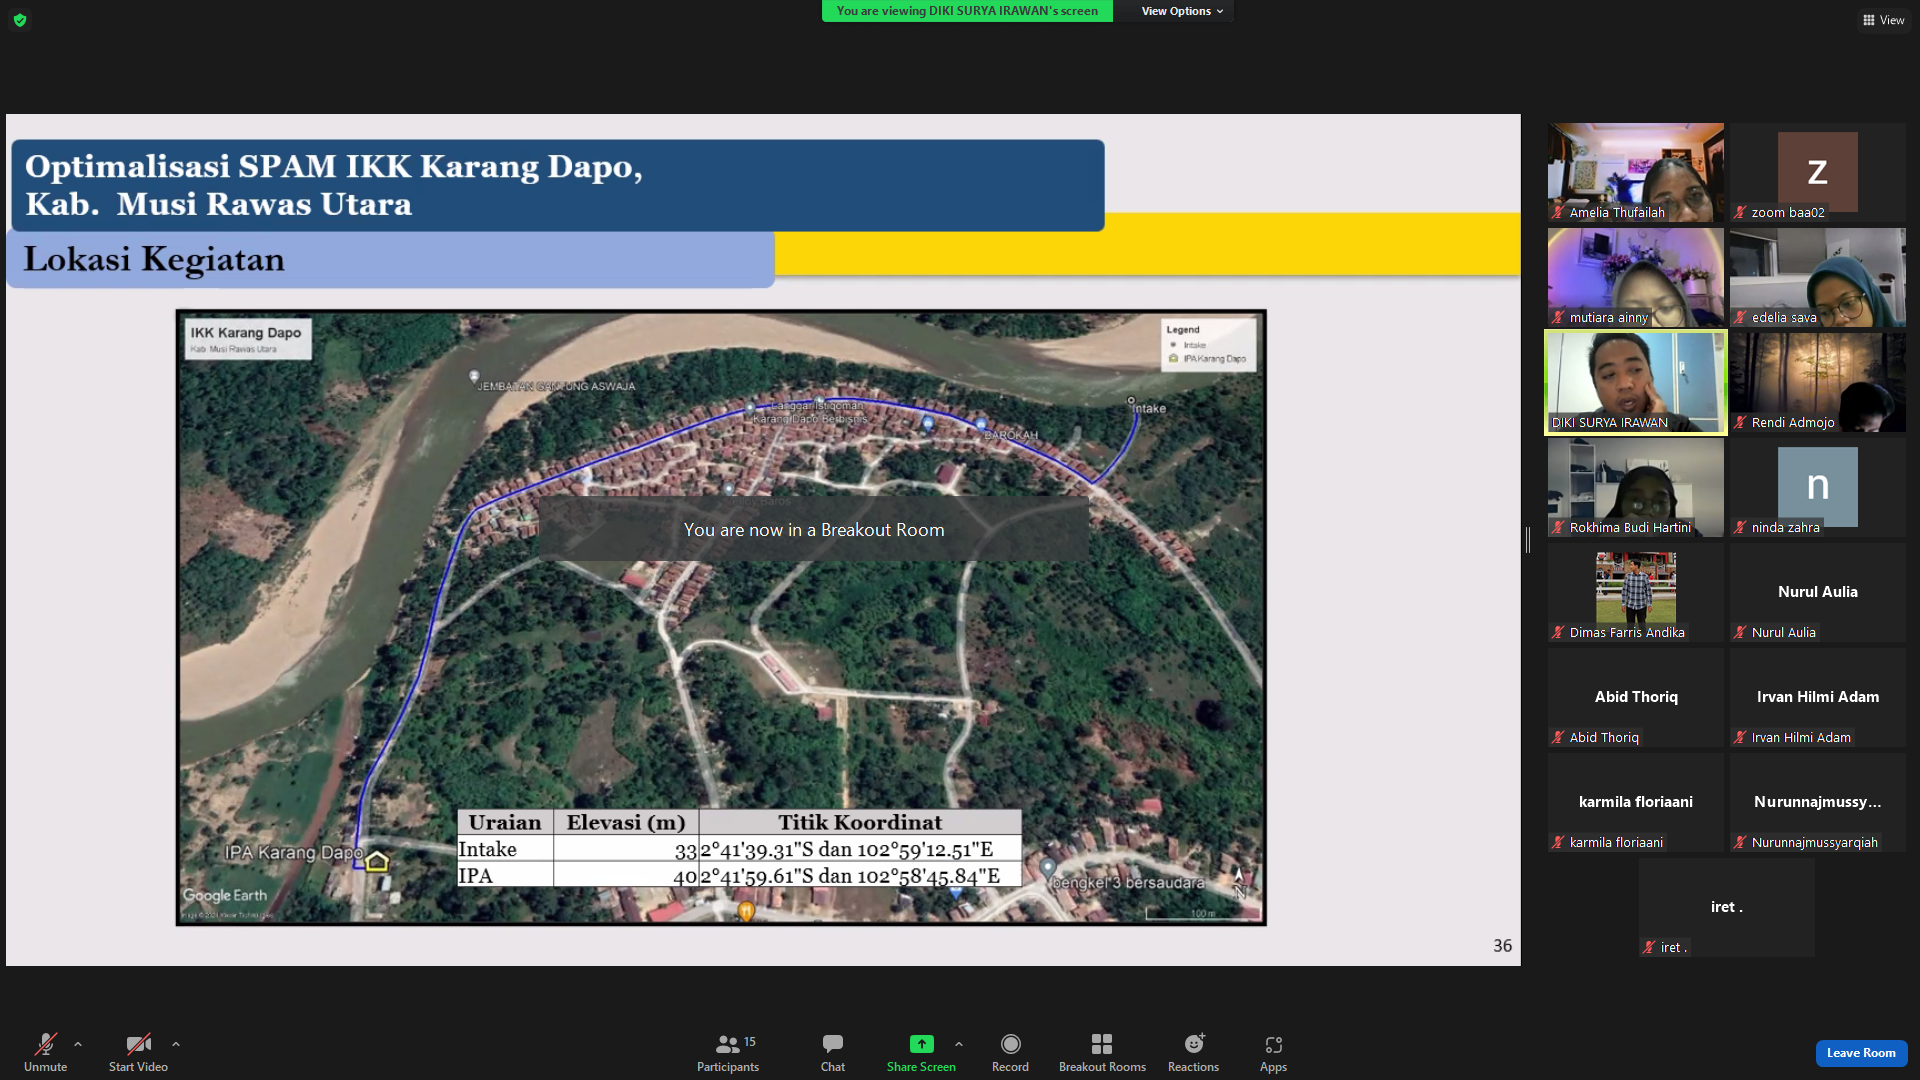Click the muted mic icon on Dimas Farris Andika
The height and width of the screenshot is (1080, 1920).
coord(1558,632)
